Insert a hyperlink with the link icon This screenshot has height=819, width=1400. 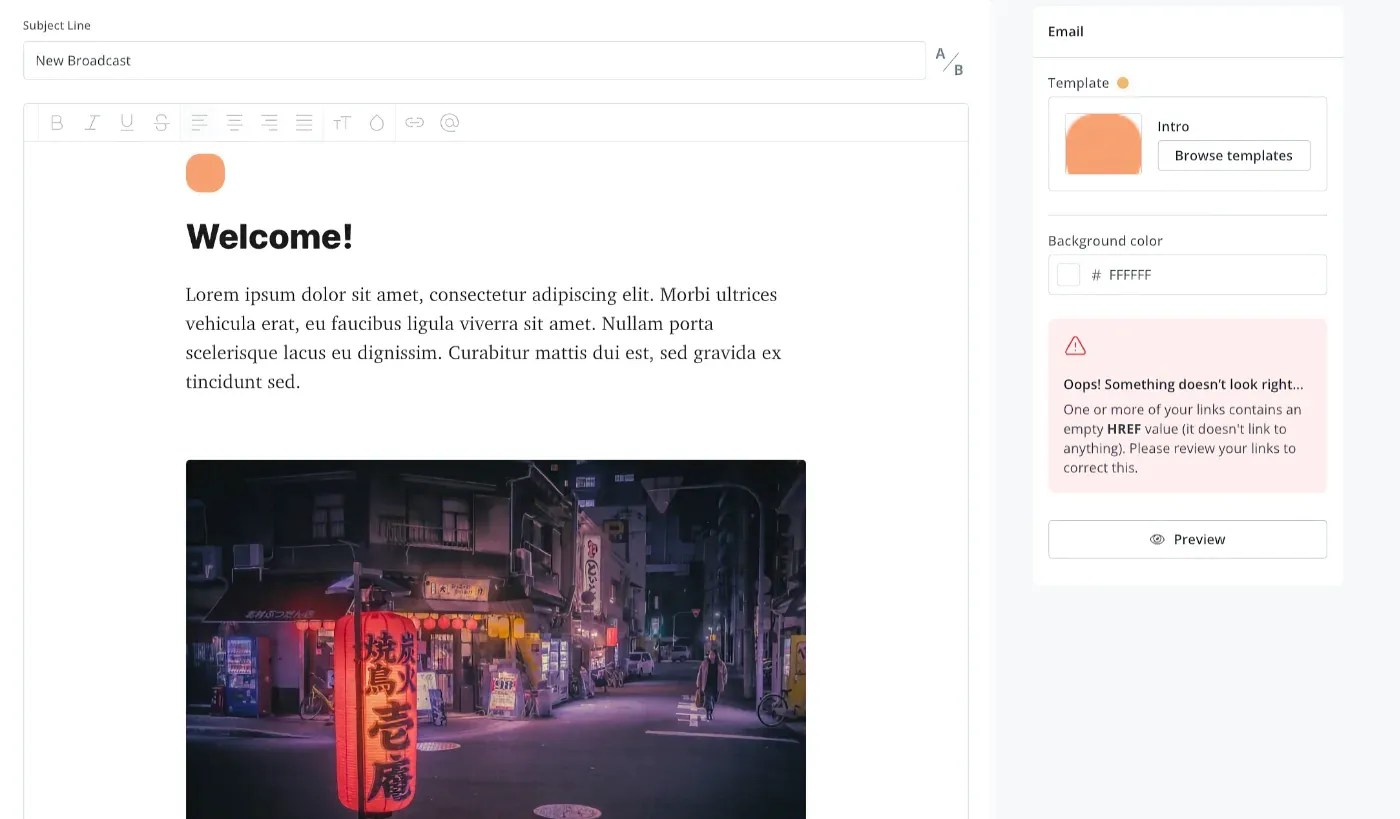click(x=415, y=122)
